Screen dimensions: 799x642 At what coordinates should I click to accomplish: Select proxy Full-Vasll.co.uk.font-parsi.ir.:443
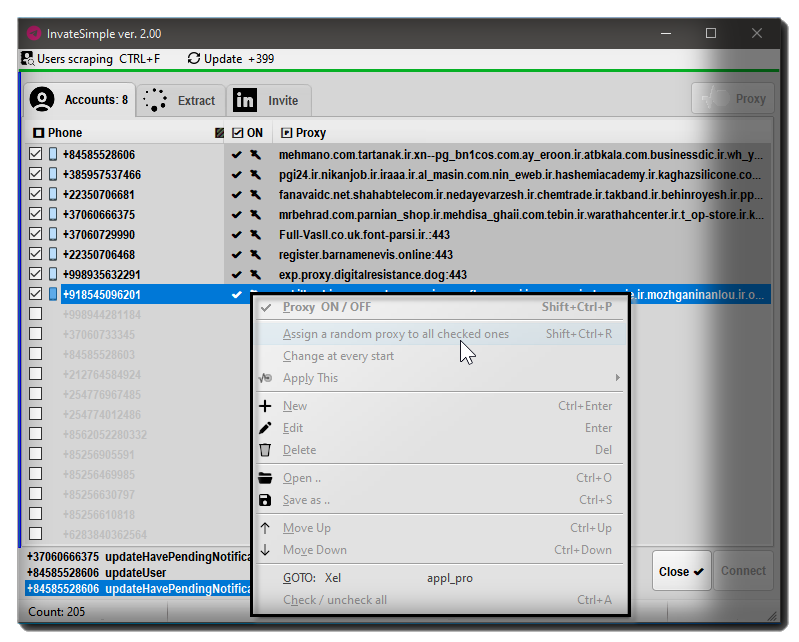coord(364,234)
